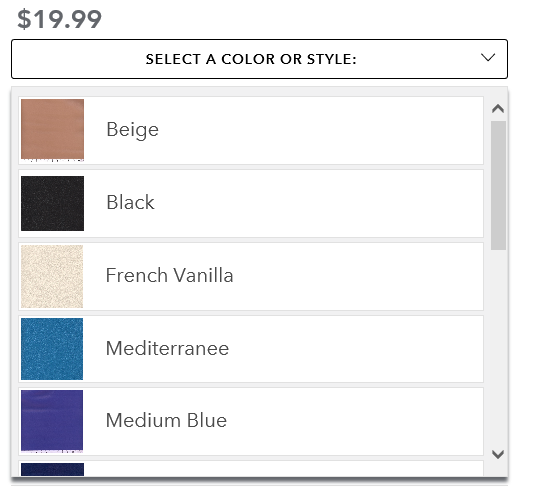This screenshot has width=533, height=494.
Task: Click empty area of the Medium Blue row
Action: [x=354, y=422]
